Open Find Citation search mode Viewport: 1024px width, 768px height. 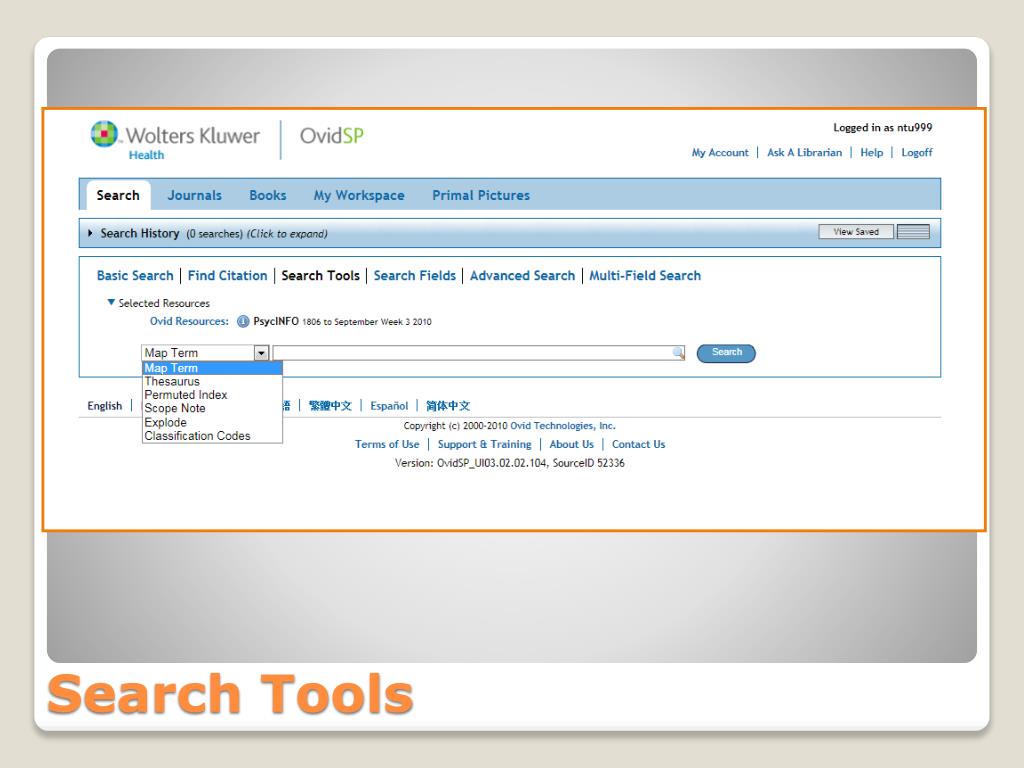tap(228, 276)
